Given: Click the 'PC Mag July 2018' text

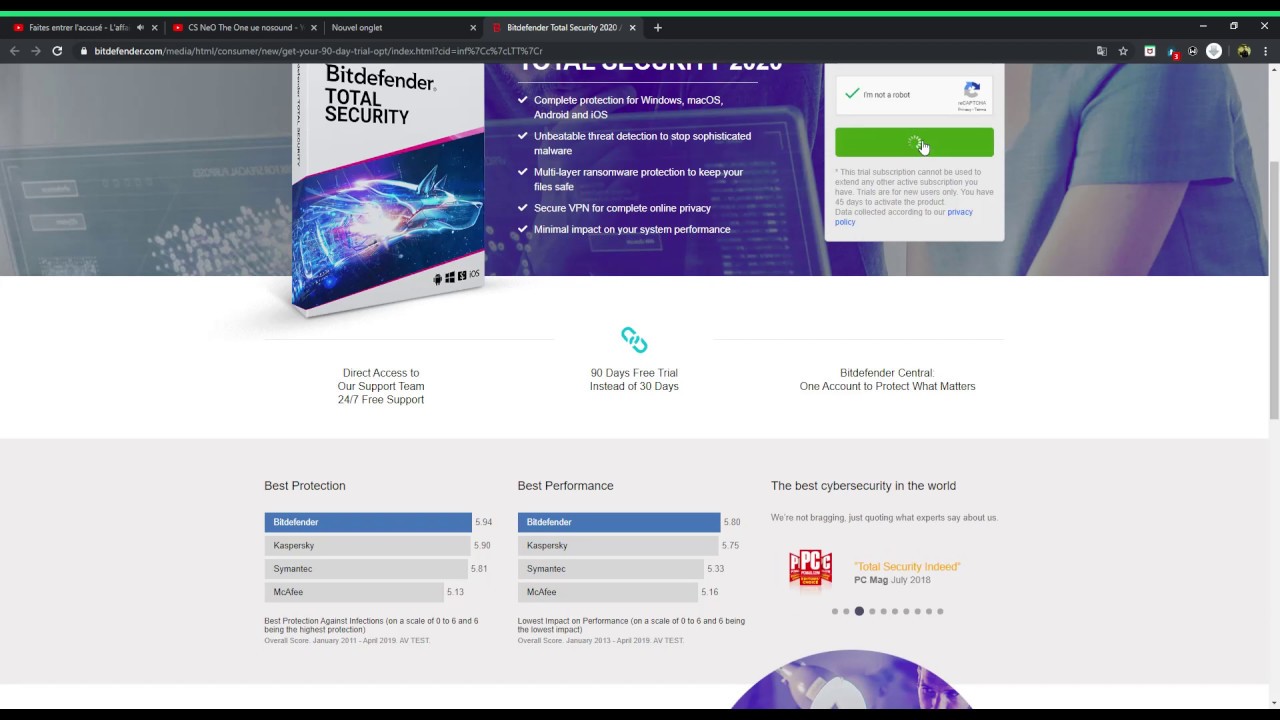Looking at the screenshot, I should point(892,580).
